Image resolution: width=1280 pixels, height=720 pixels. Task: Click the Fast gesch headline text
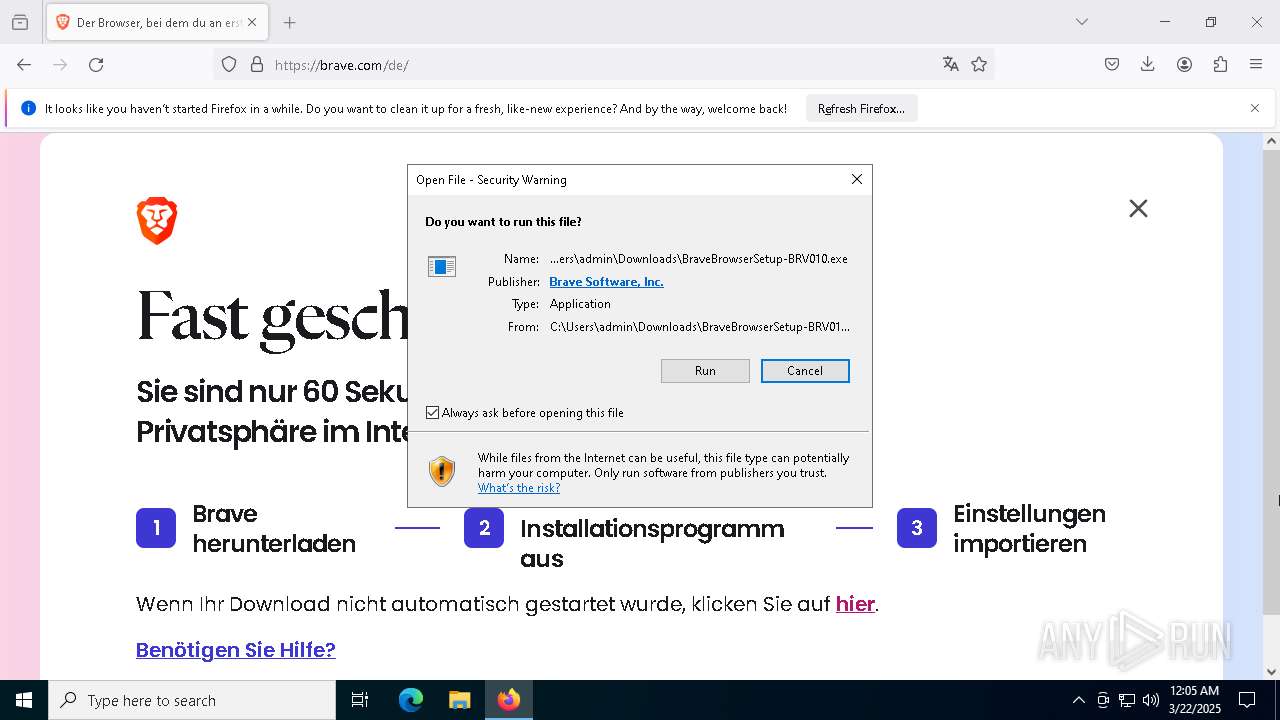pos(273,318)
